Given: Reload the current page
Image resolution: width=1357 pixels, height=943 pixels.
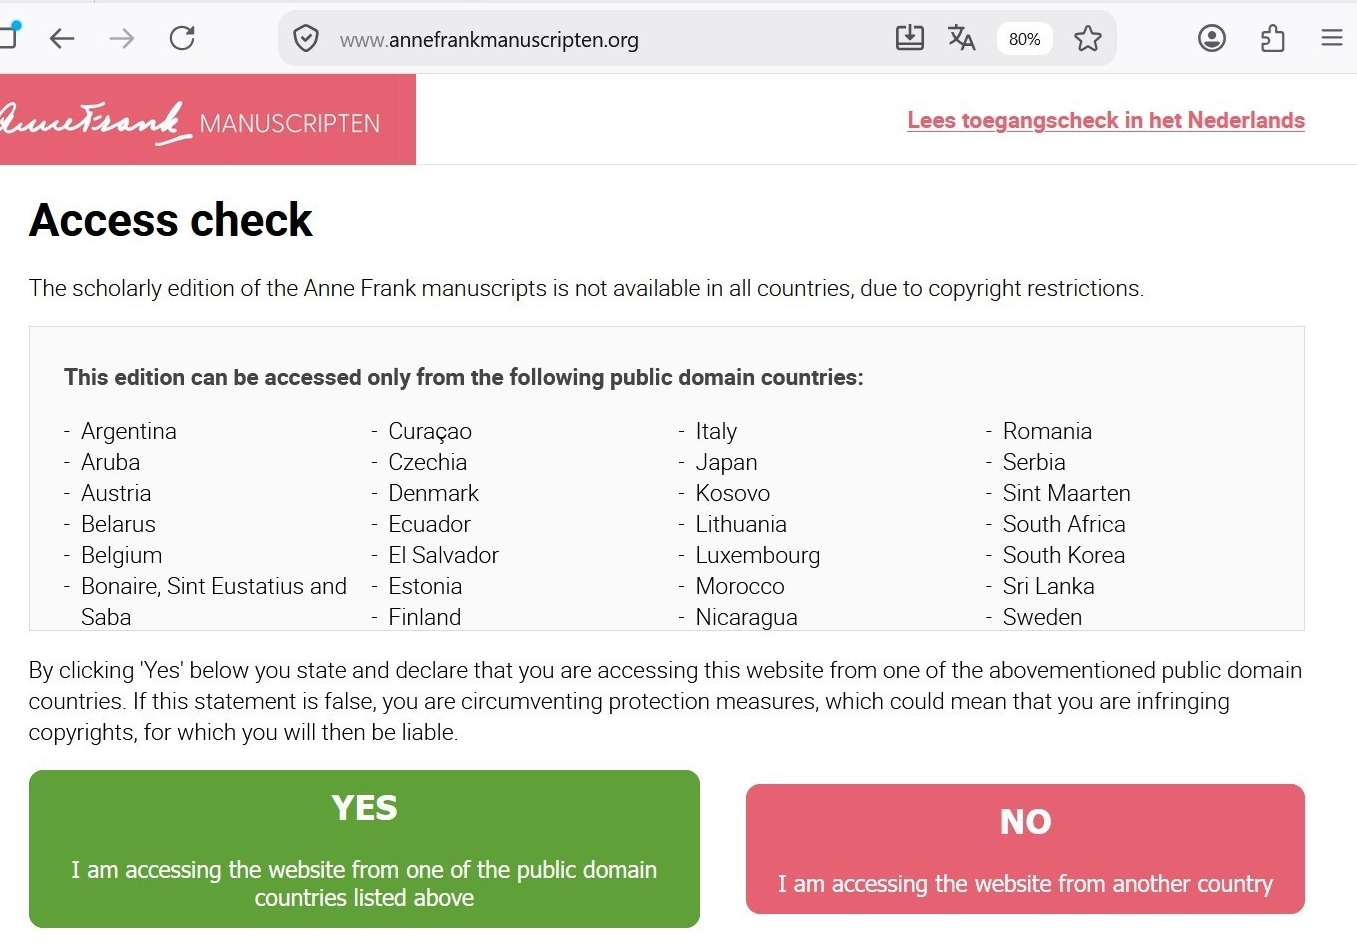Looking at the screenshot, I should click(x=182, y=39).
